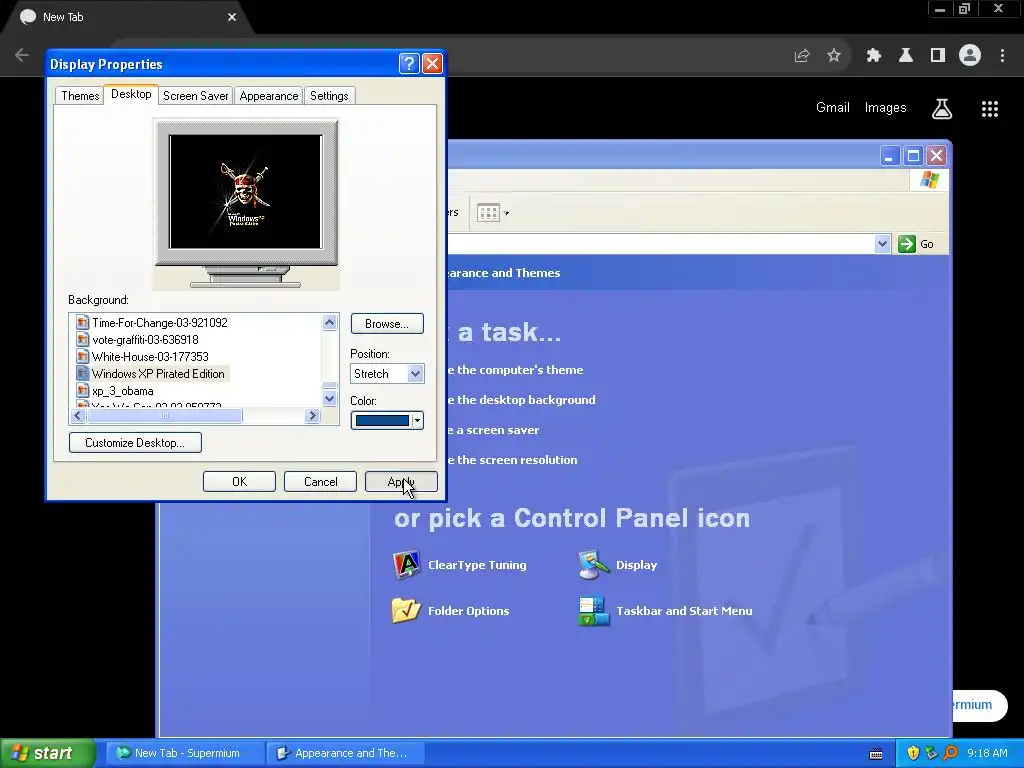
Task: Click the Views icon in Control Panel toolbar
Action: coord(488,212)
